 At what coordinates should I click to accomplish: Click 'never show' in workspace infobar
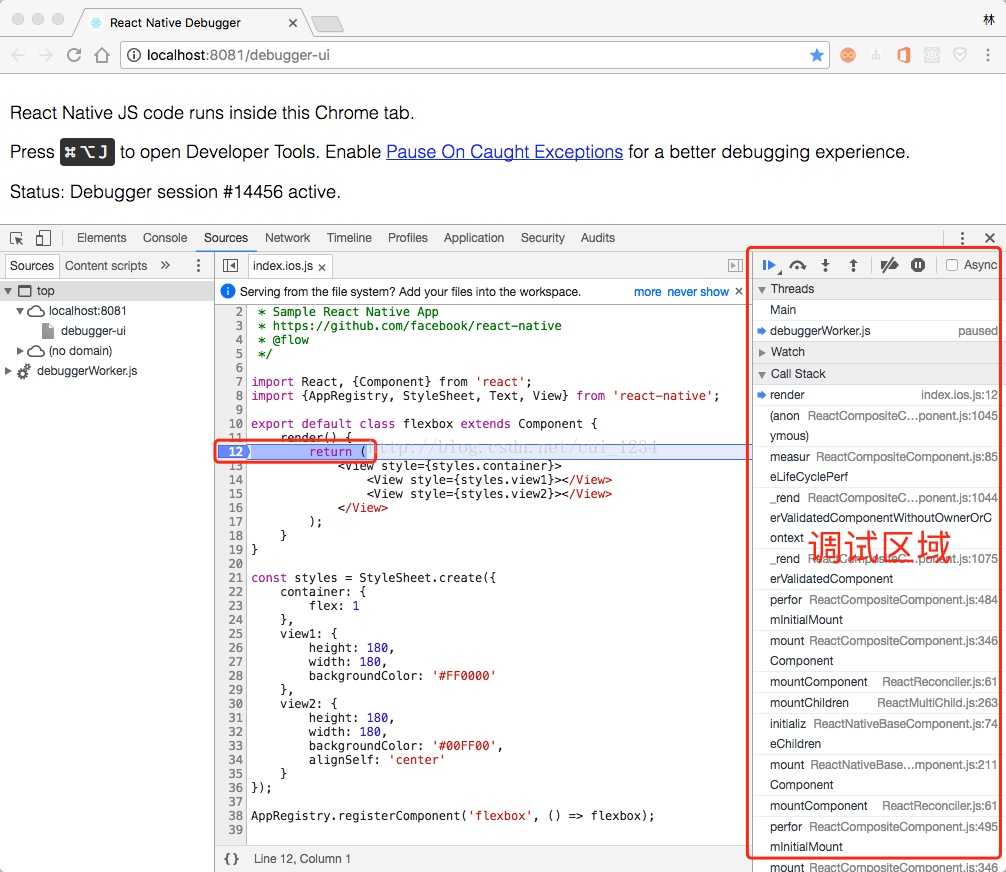(x=697, y=292)
